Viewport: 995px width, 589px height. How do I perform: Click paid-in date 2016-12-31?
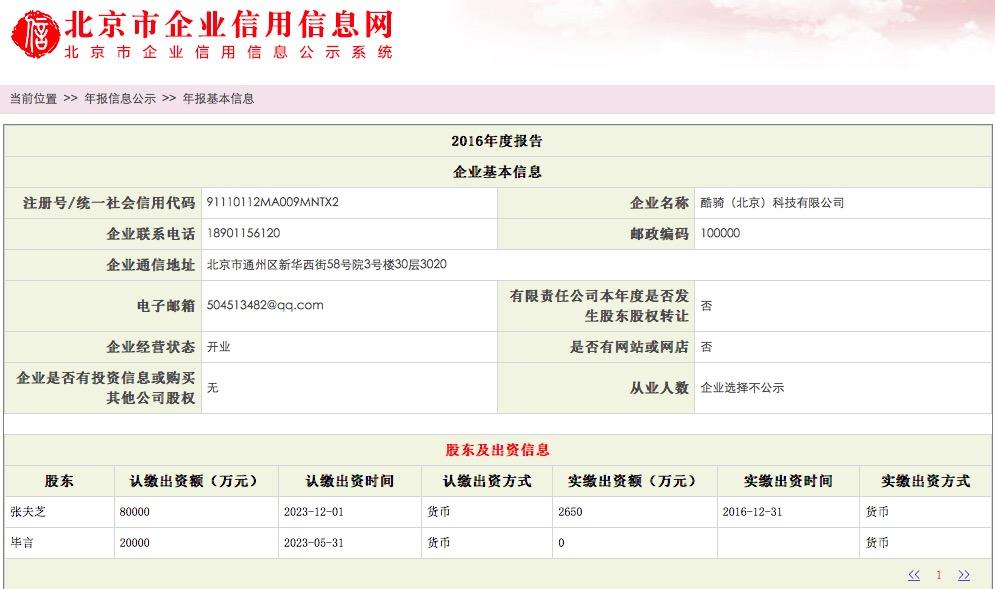[752, 512]
